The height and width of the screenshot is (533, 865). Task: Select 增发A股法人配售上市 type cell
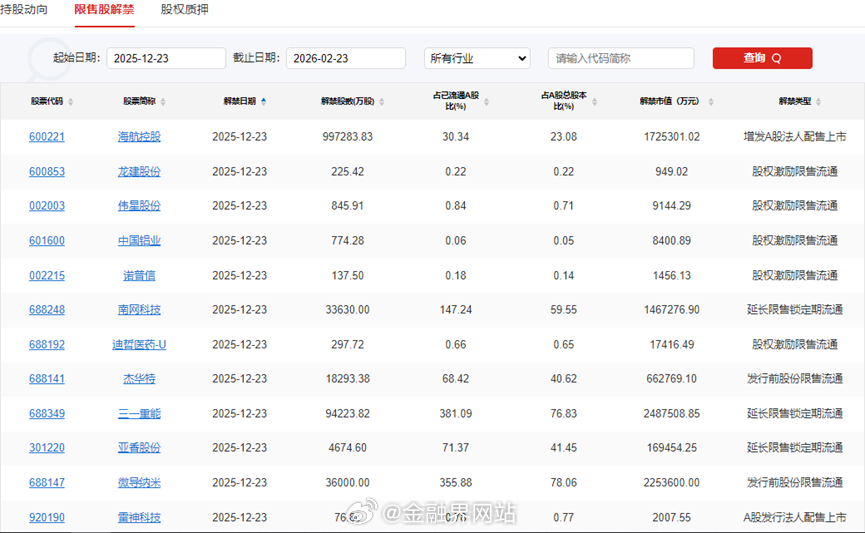click(794, 137)
